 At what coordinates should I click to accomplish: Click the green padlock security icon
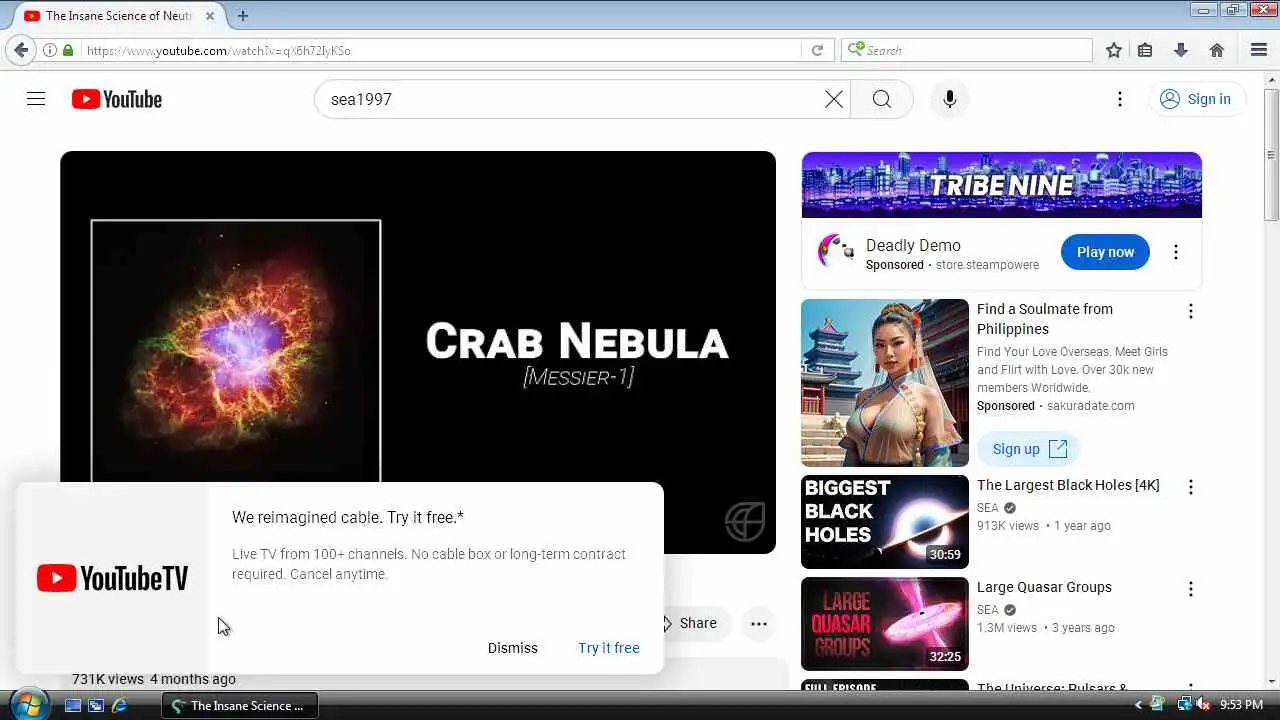[x=68, y=50]
